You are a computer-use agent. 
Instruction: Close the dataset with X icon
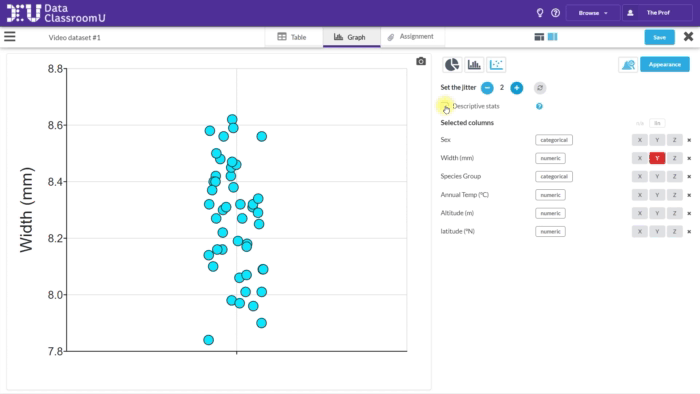point(688,37)
